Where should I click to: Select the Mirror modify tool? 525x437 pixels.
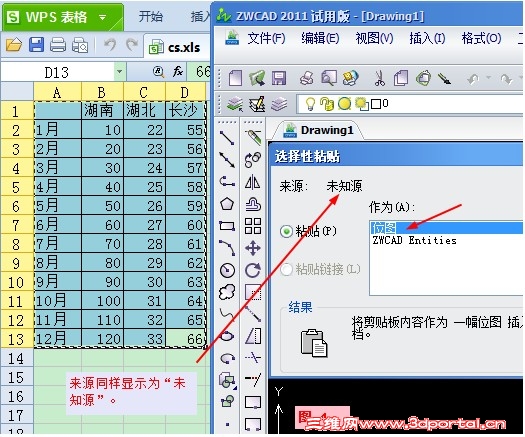(252, 182)
